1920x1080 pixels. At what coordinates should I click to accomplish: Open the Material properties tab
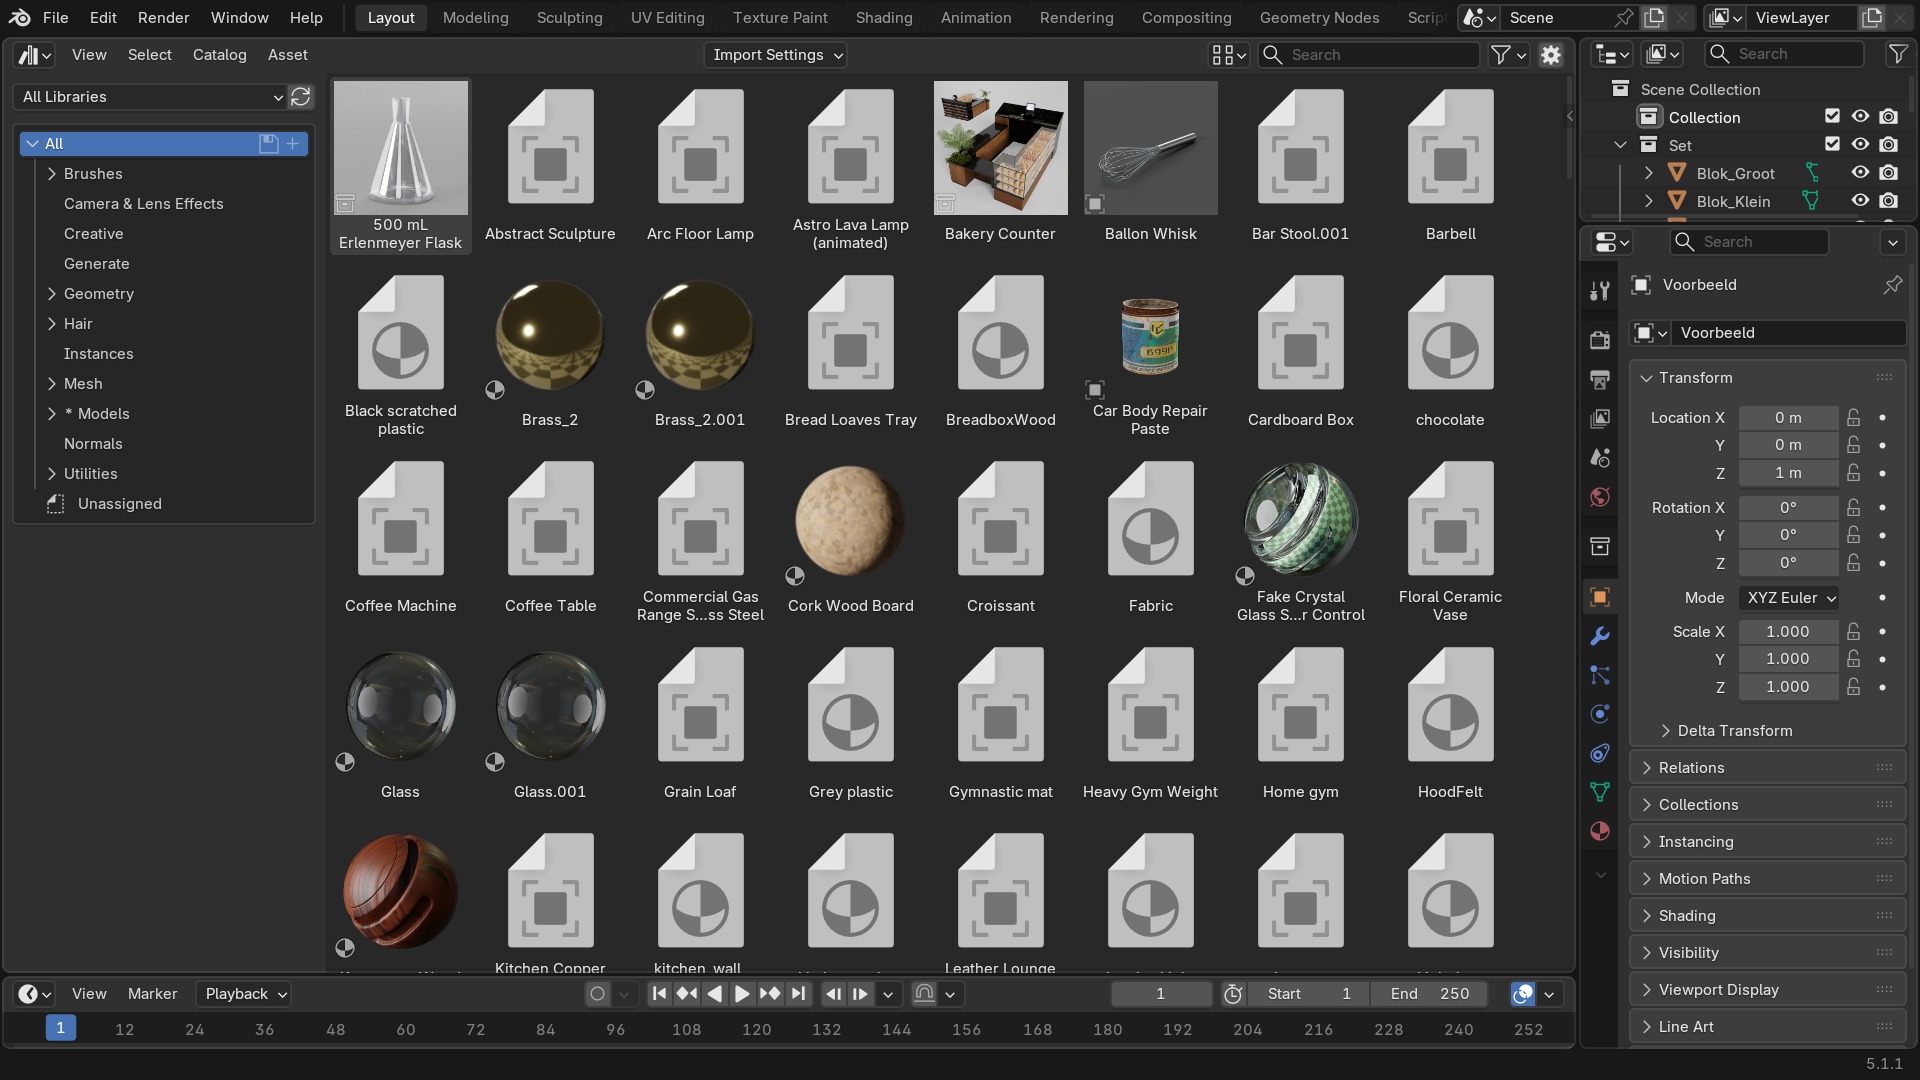[x=1600, y=831]
